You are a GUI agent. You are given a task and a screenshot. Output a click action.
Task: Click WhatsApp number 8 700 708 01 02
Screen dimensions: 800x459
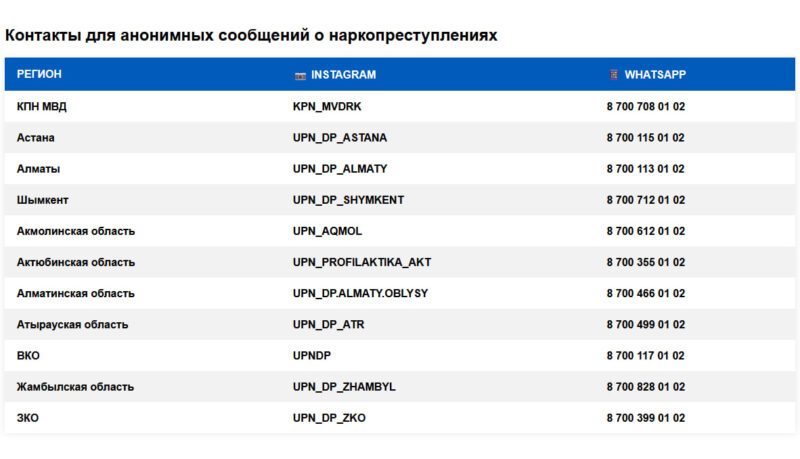645,107
